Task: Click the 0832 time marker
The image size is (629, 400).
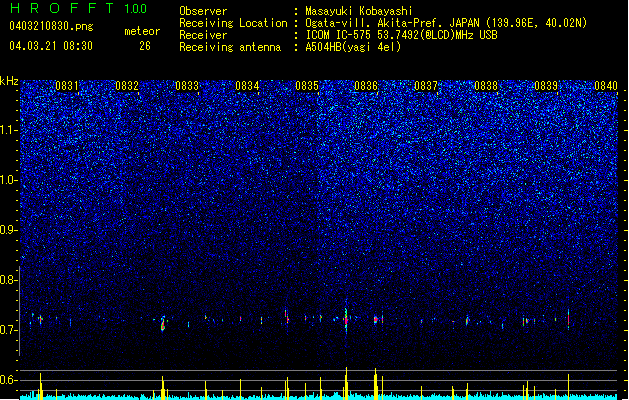Action: 127,86
